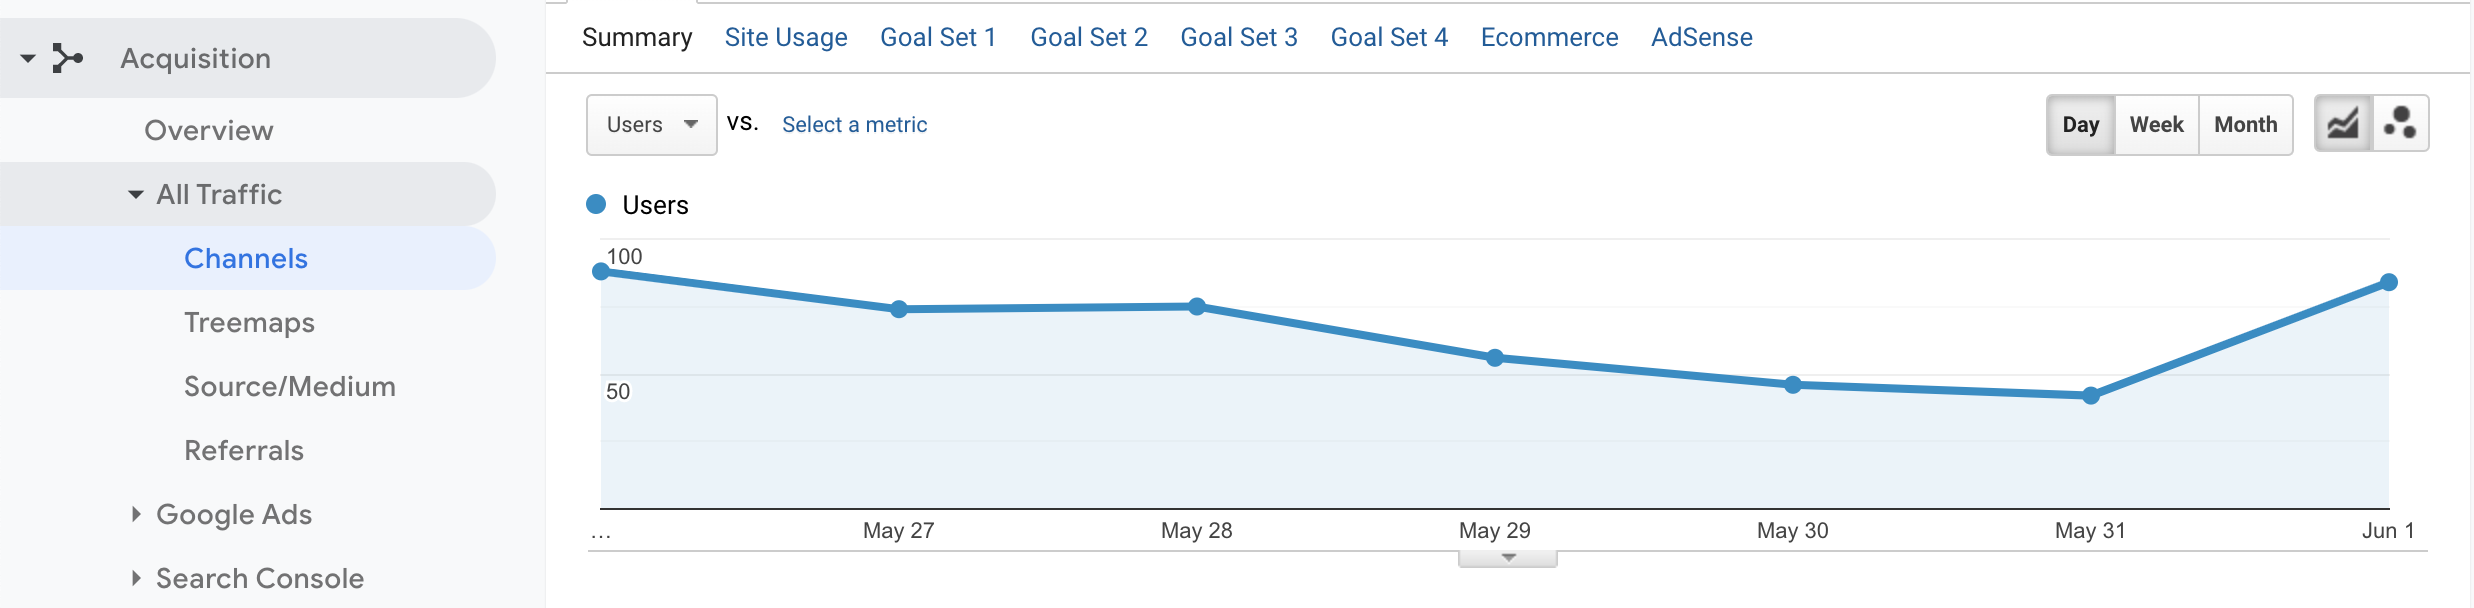Open the Site Usage tab
The width and height of the screenshot is (2474, 608).
click(x=786, y=37)
